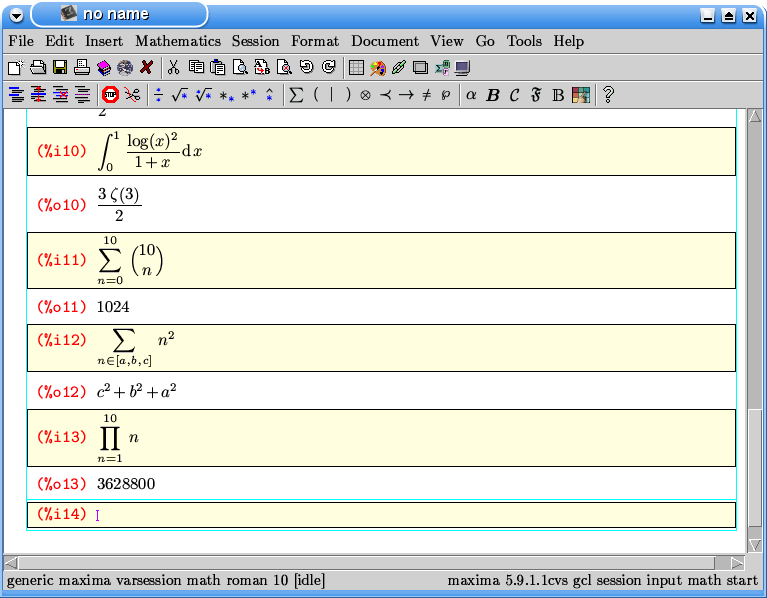Click the computer monitor icon
Image resolution: width=767 pixels, height=598 pixels.
pos(462,67)
